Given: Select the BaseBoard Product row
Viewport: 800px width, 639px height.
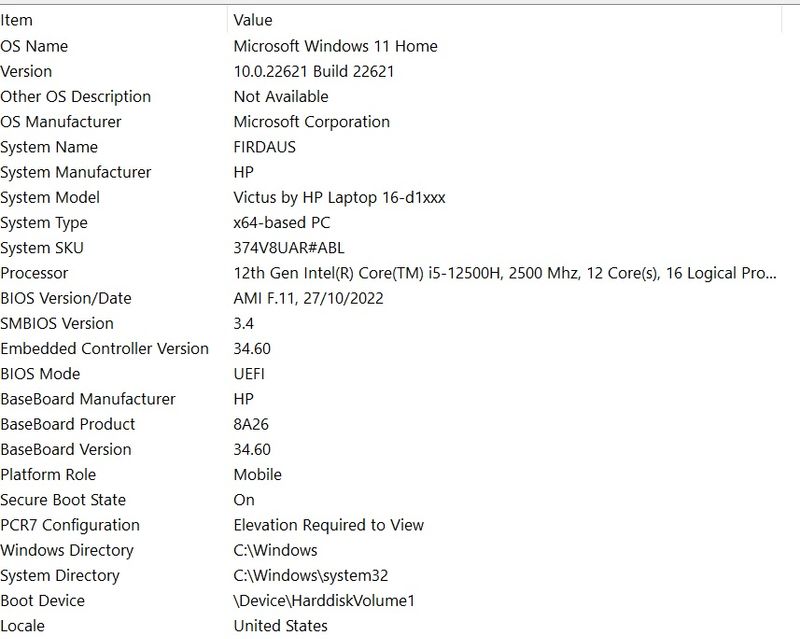Looking at the screenshot, I should coord(68,424).
